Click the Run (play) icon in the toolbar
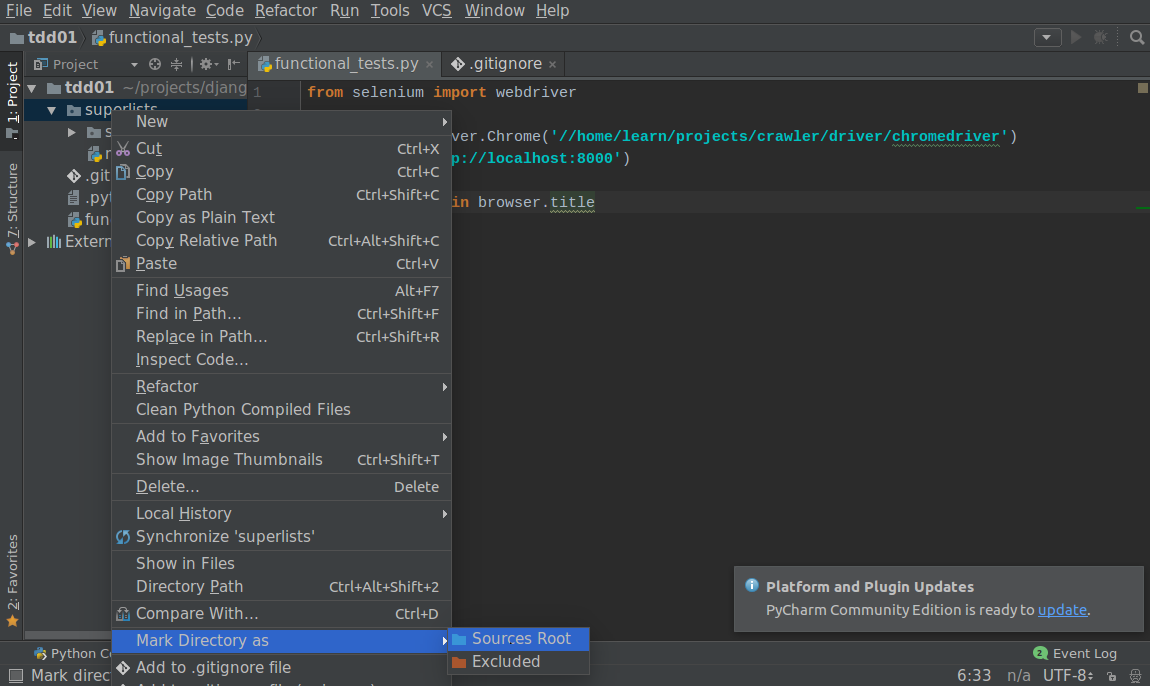Screen dimensions: 1150x686 coord(1075,36)
